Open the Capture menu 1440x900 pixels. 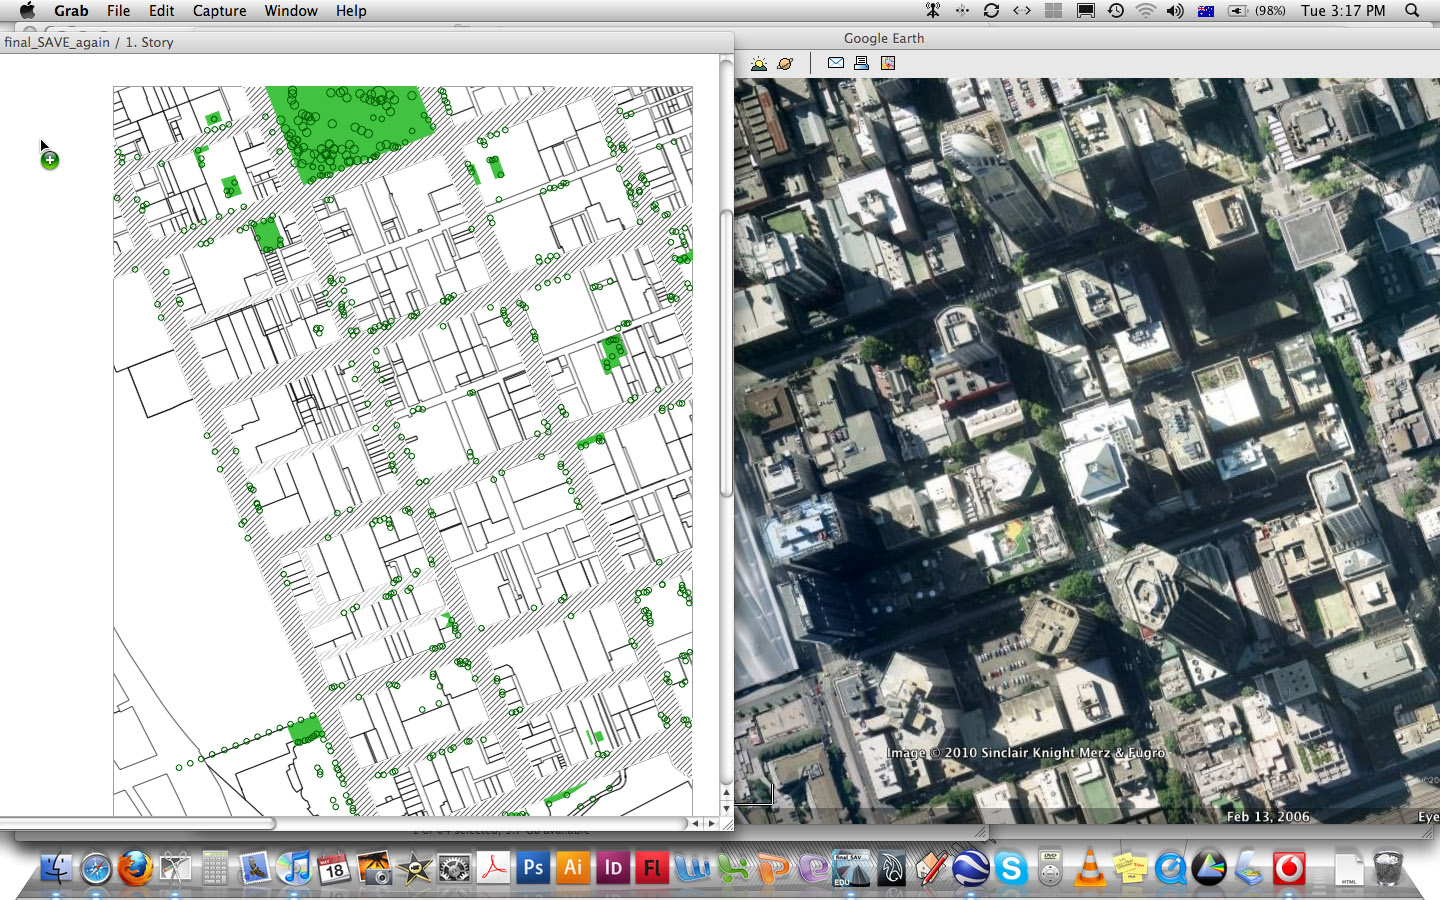219,11
